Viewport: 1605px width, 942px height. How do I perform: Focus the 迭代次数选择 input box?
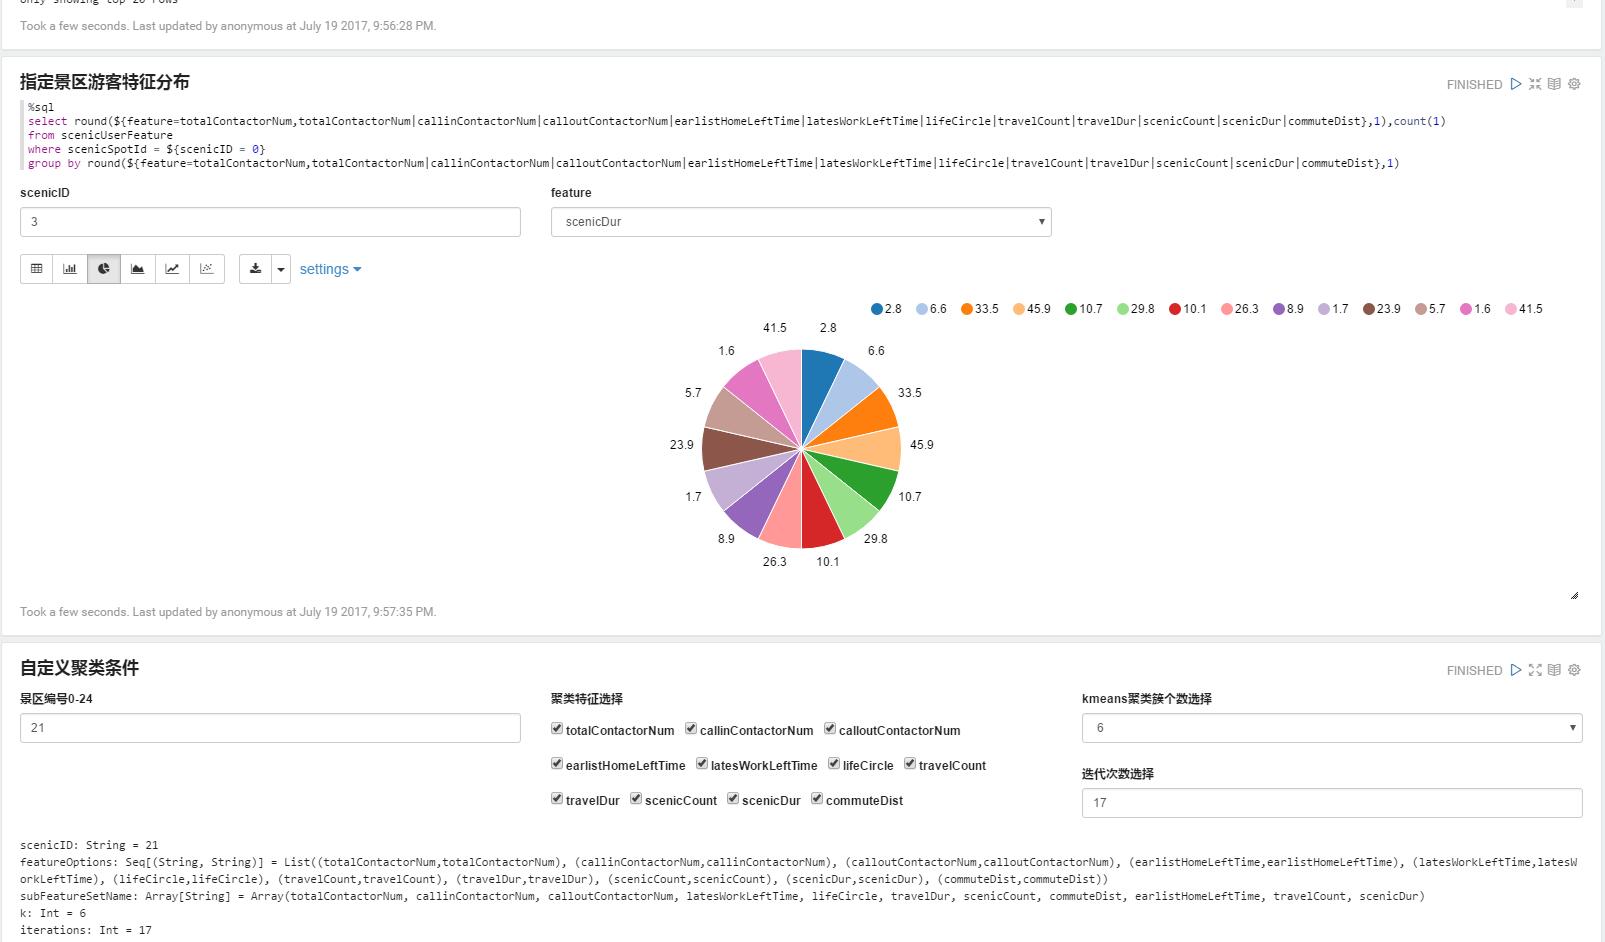(x=1331, y=803)
